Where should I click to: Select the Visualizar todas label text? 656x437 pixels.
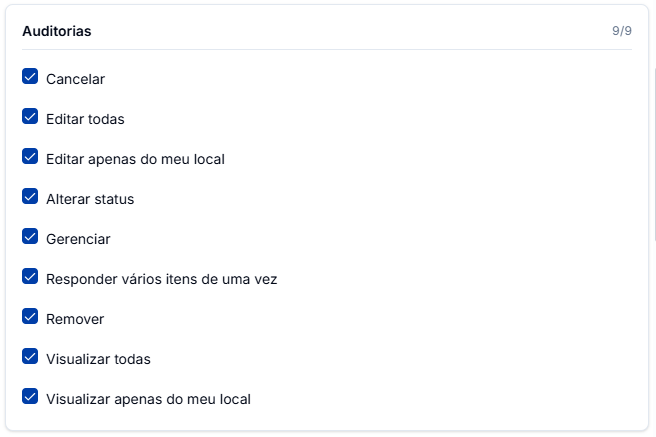coord(98,359)
